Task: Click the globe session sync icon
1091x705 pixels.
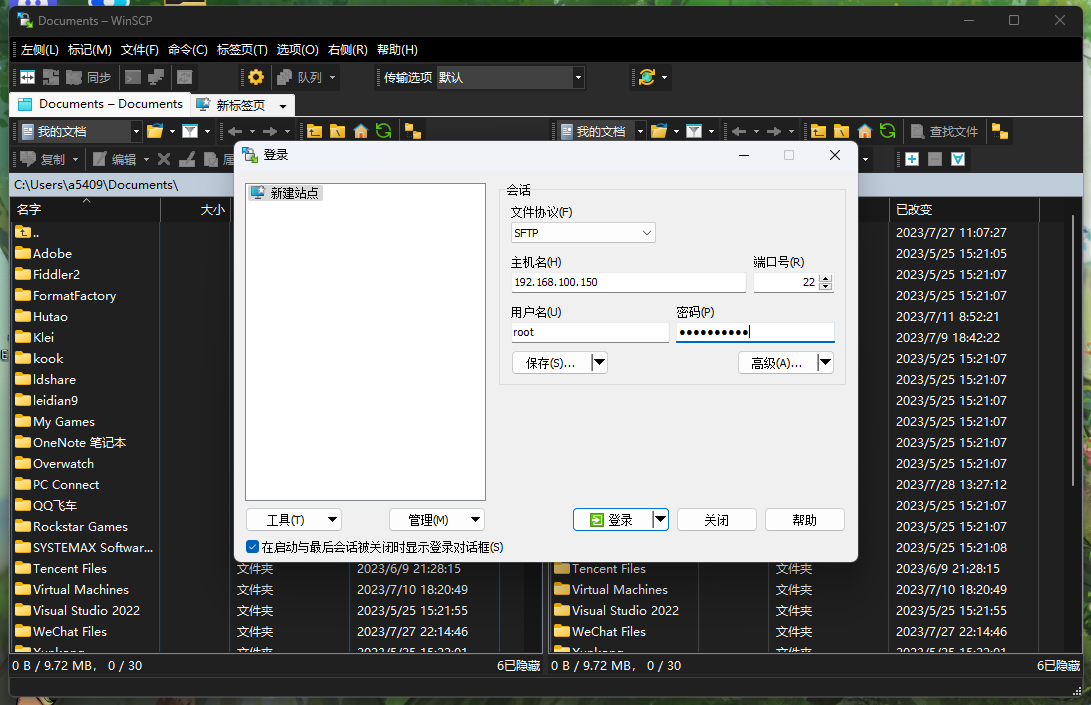Action: (x=647, y=77)
